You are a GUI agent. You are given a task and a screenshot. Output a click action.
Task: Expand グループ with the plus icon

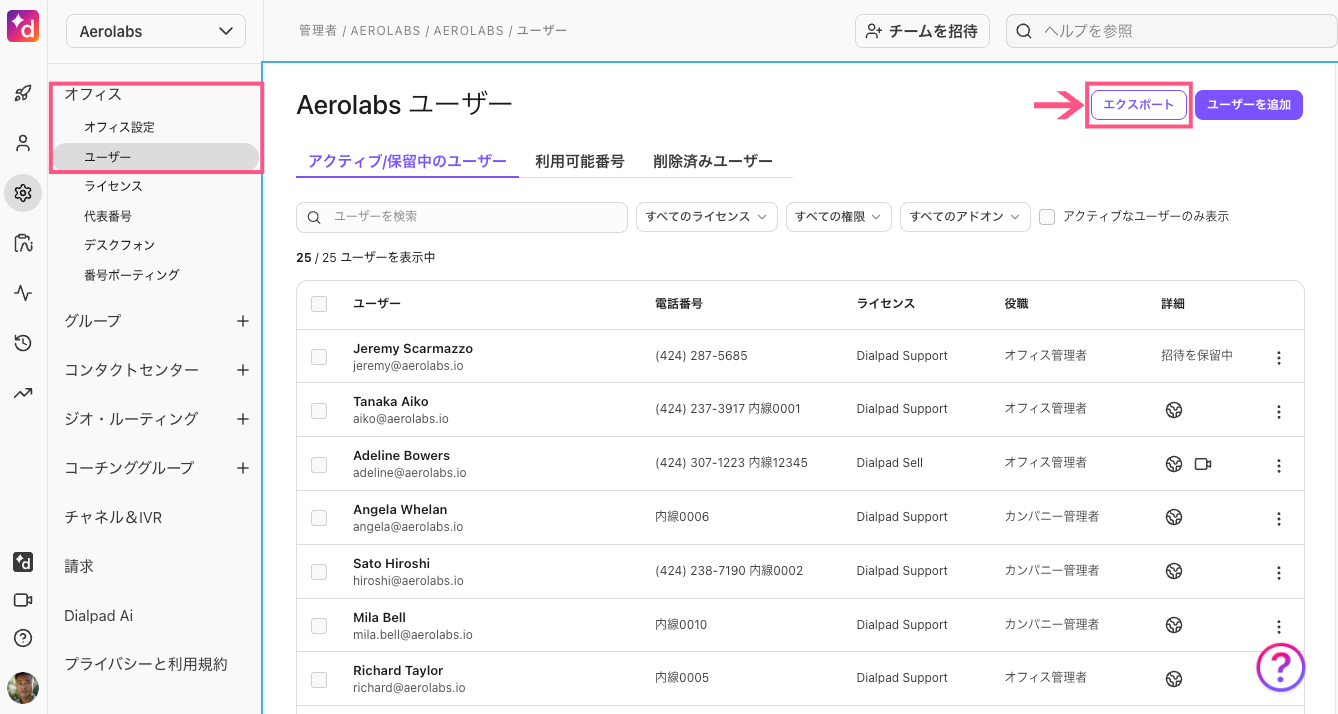tap(242, 321)
